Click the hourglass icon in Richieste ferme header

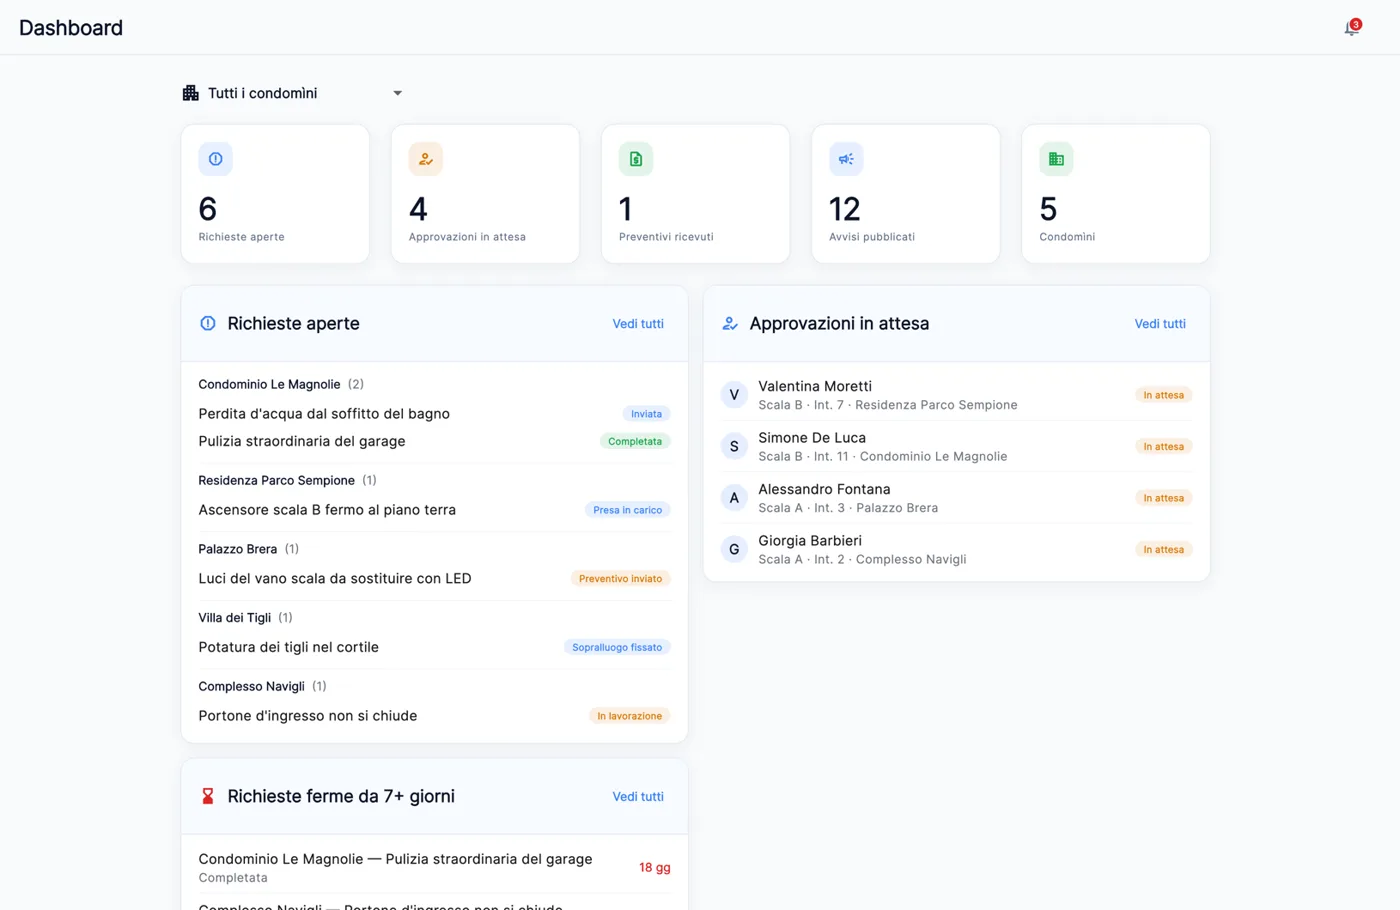[208, 796]
